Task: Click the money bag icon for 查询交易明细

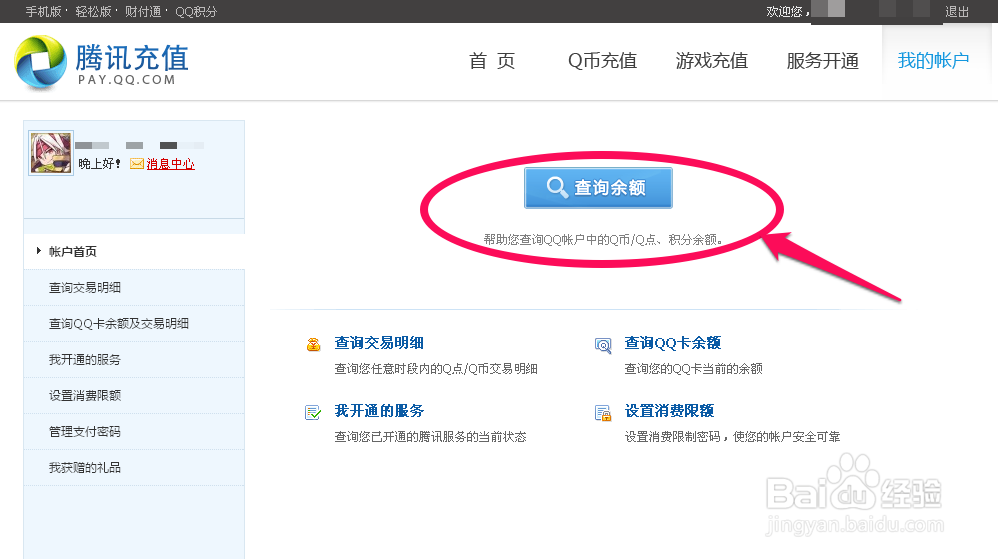Action: [313, 344]
